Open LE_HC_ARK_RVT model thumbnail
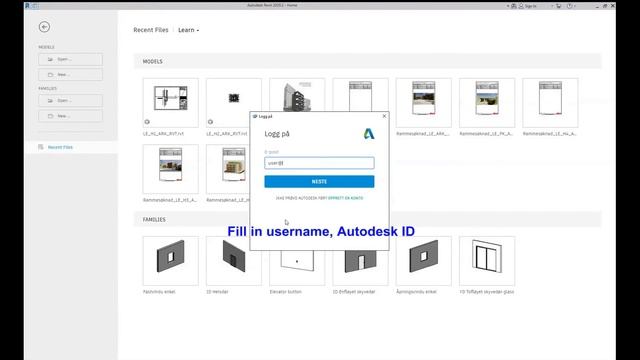 (171, 102)
